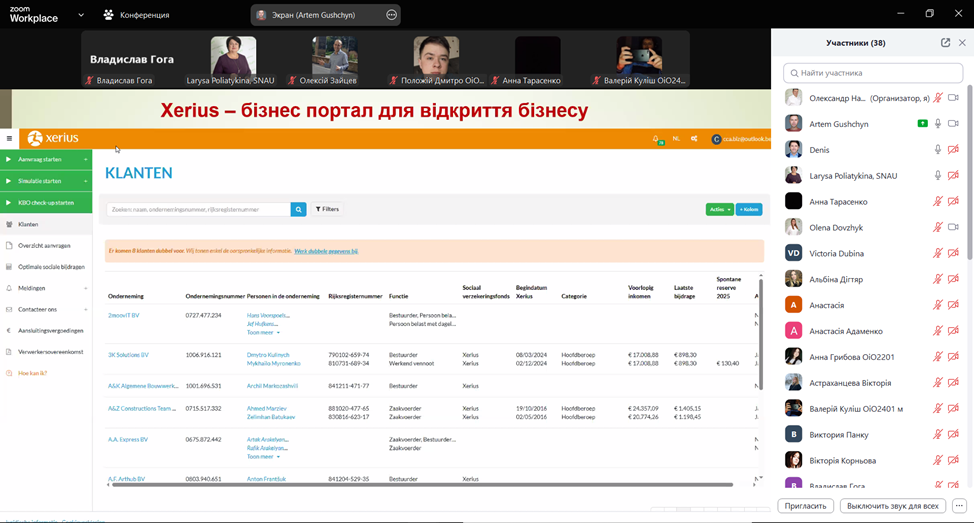Open the Конференция meeting info icon
974x523 pixels.
(x=109, y=14)
